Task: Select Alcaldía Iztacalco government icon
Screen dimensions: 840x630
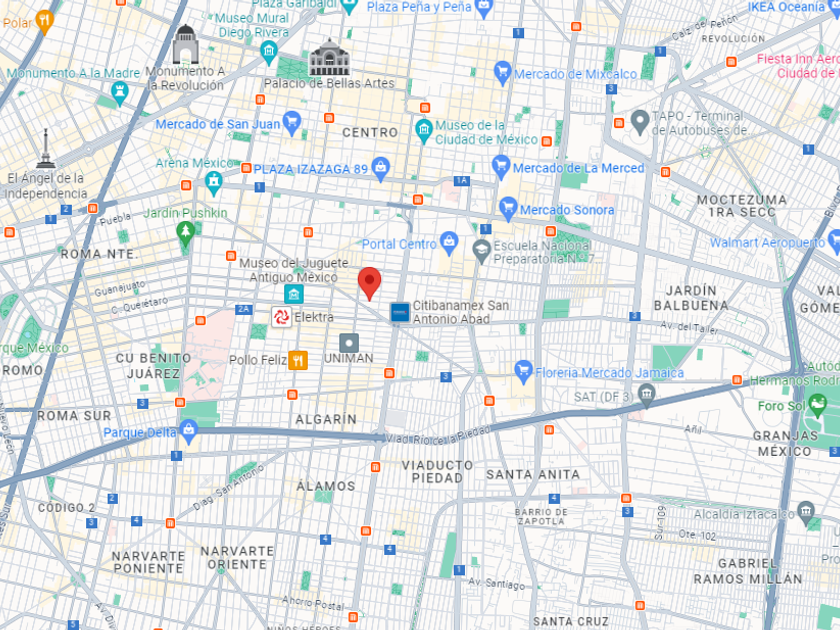Action: (806, 513)
